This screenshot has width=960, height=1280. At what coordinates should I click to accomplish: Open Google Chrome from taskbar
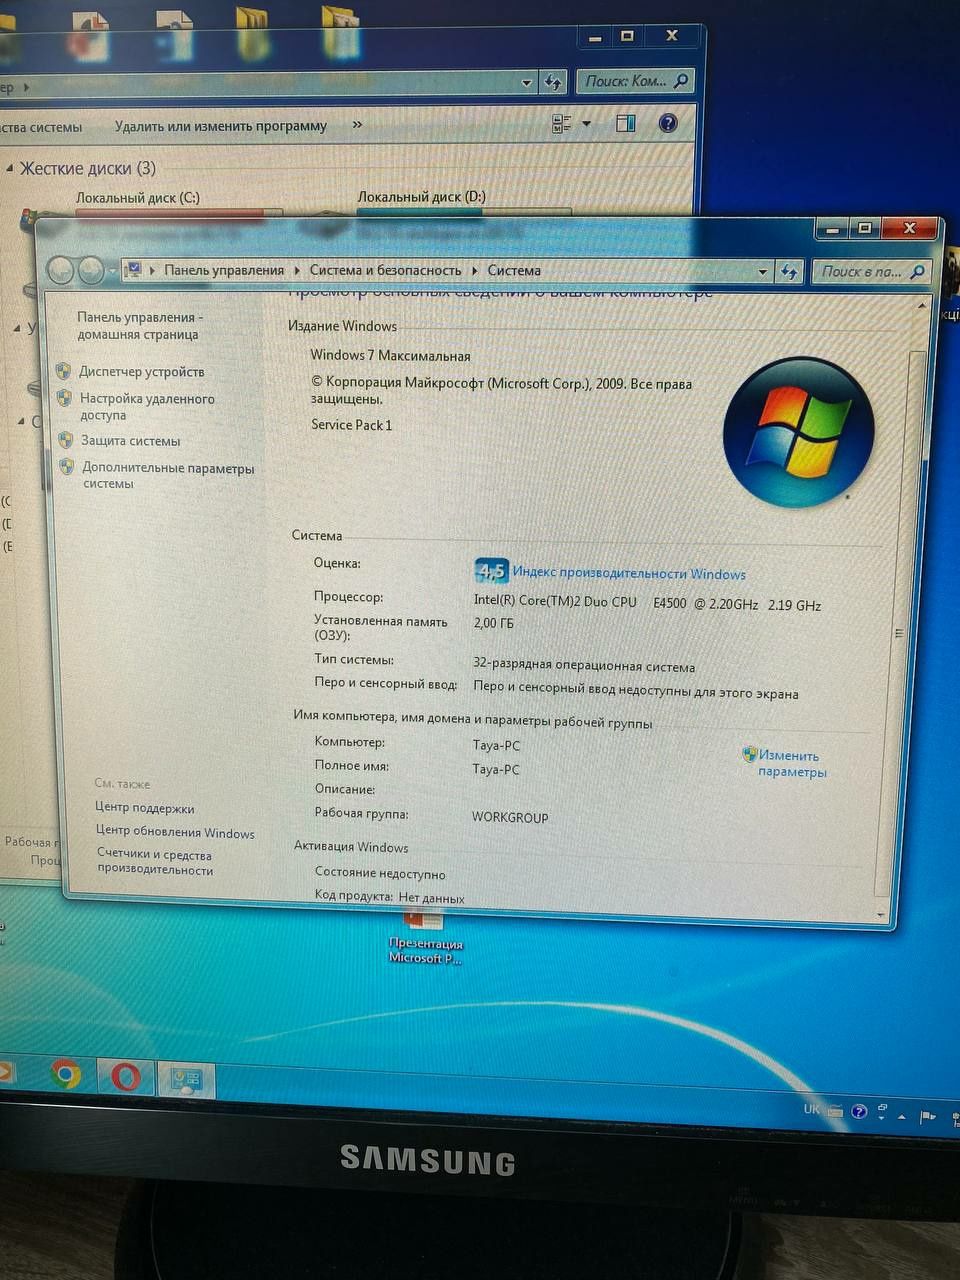(x=67, y=1075)
